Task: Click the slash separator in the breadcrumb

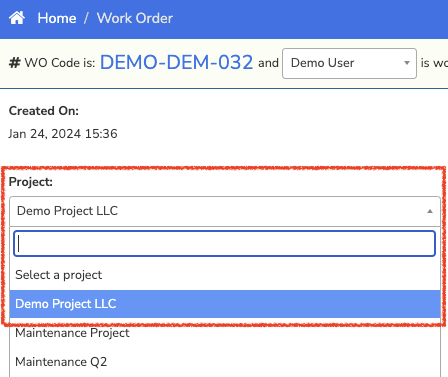Action: click(x=86, y=18)
